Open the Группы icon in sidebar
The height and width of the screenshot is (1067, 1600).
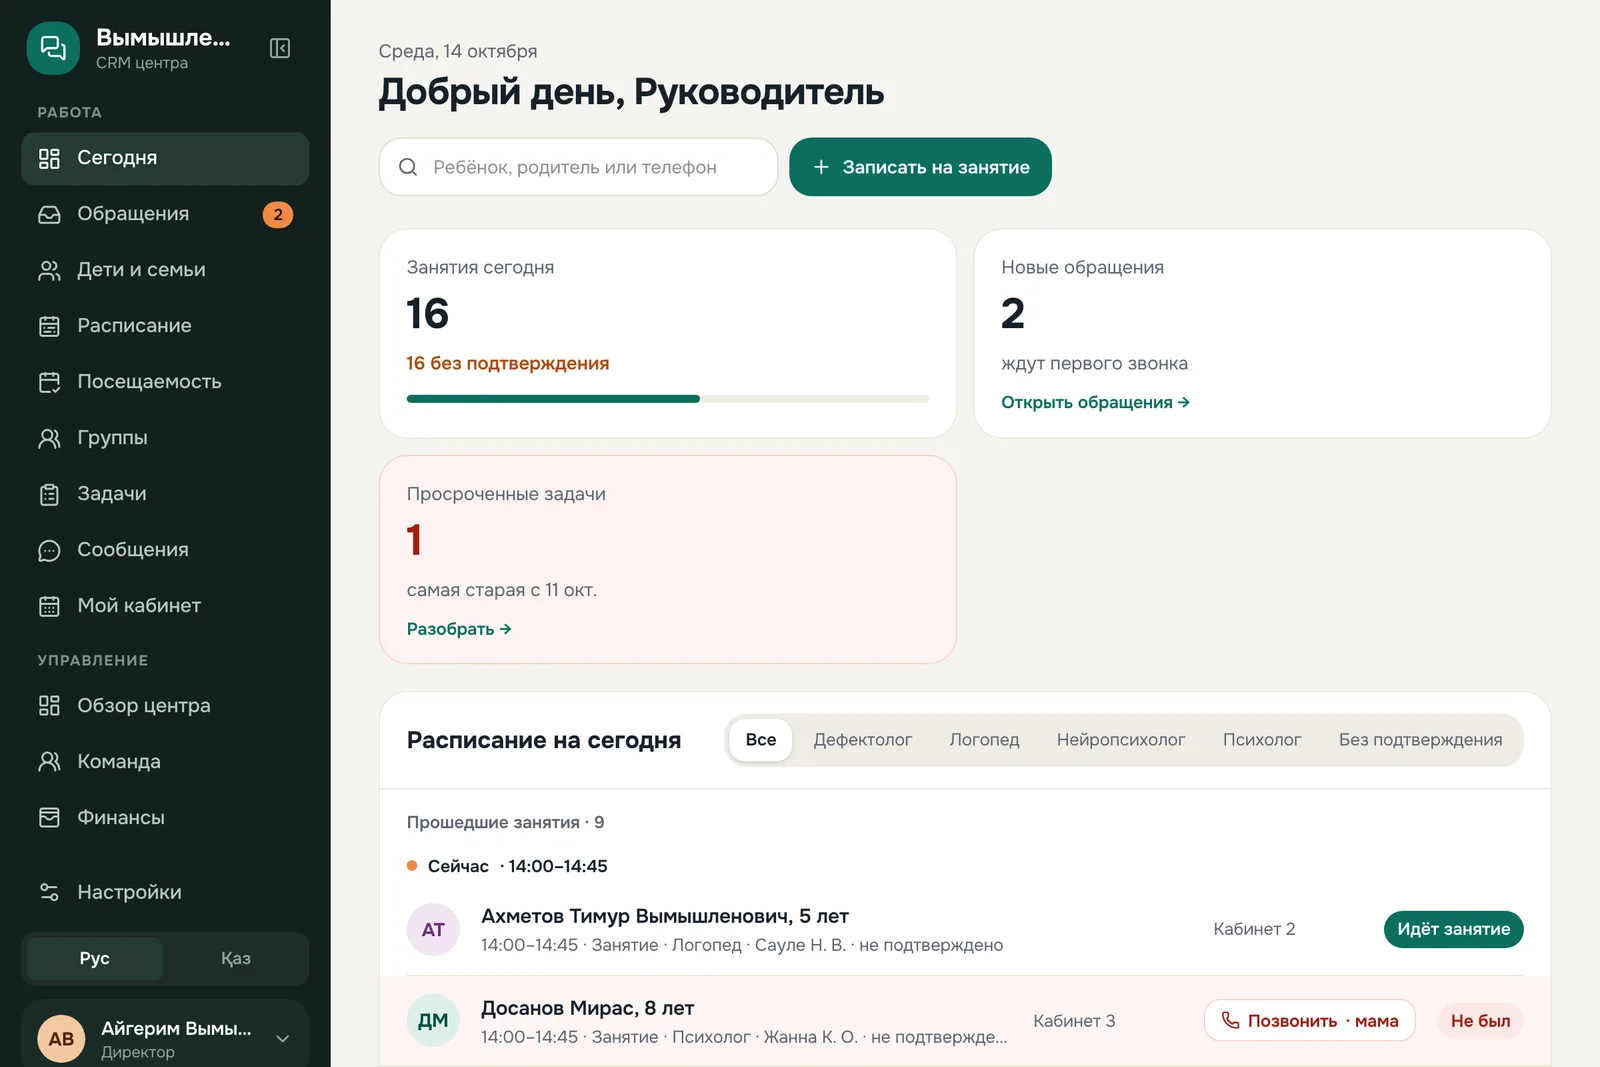49,438
